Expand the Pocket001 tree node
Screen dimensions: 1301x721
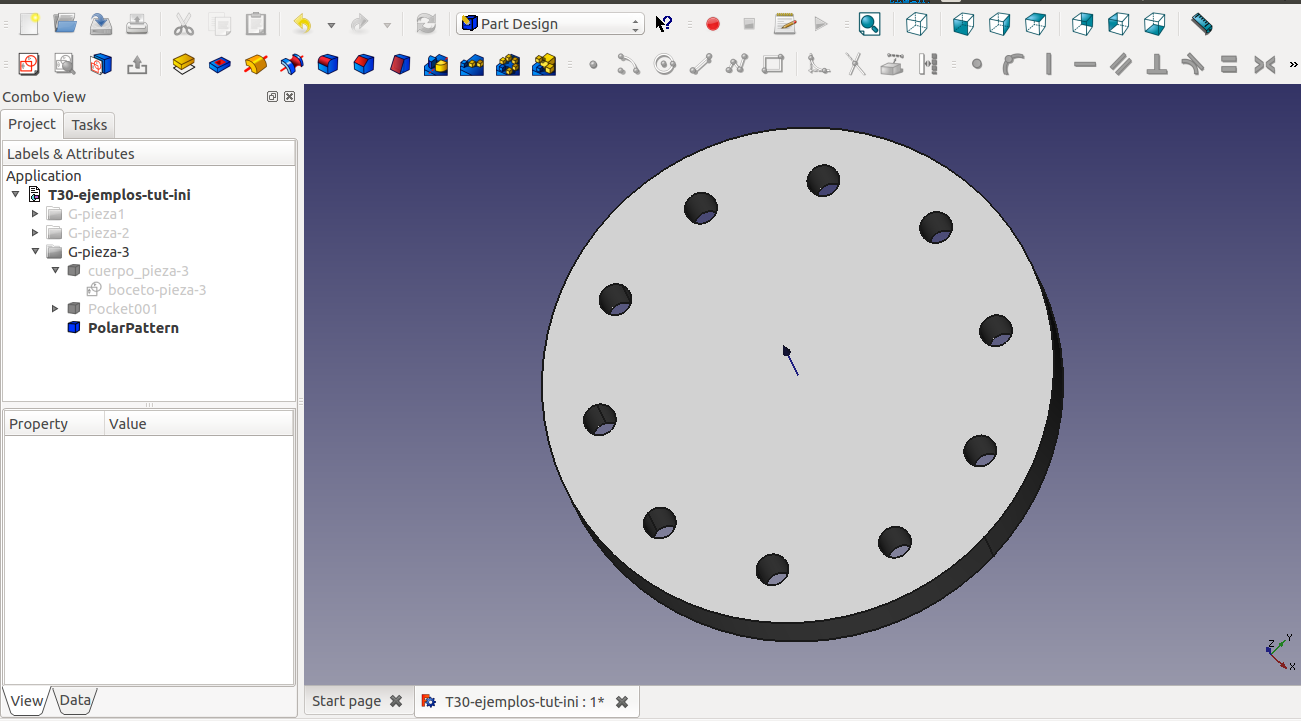point(55,309)
